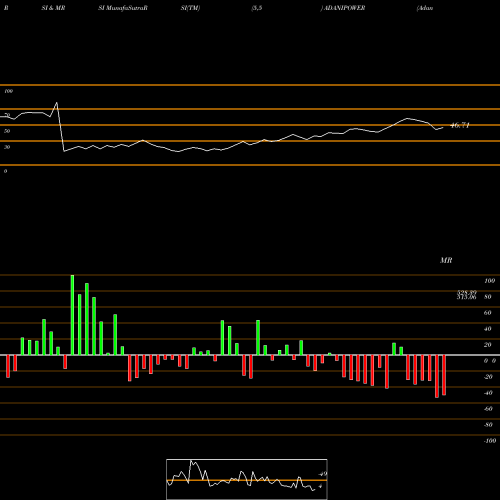Click the '0 0' zero label on MR axis
The height and width of the screenshot is (500, 500).
point(490,361)
